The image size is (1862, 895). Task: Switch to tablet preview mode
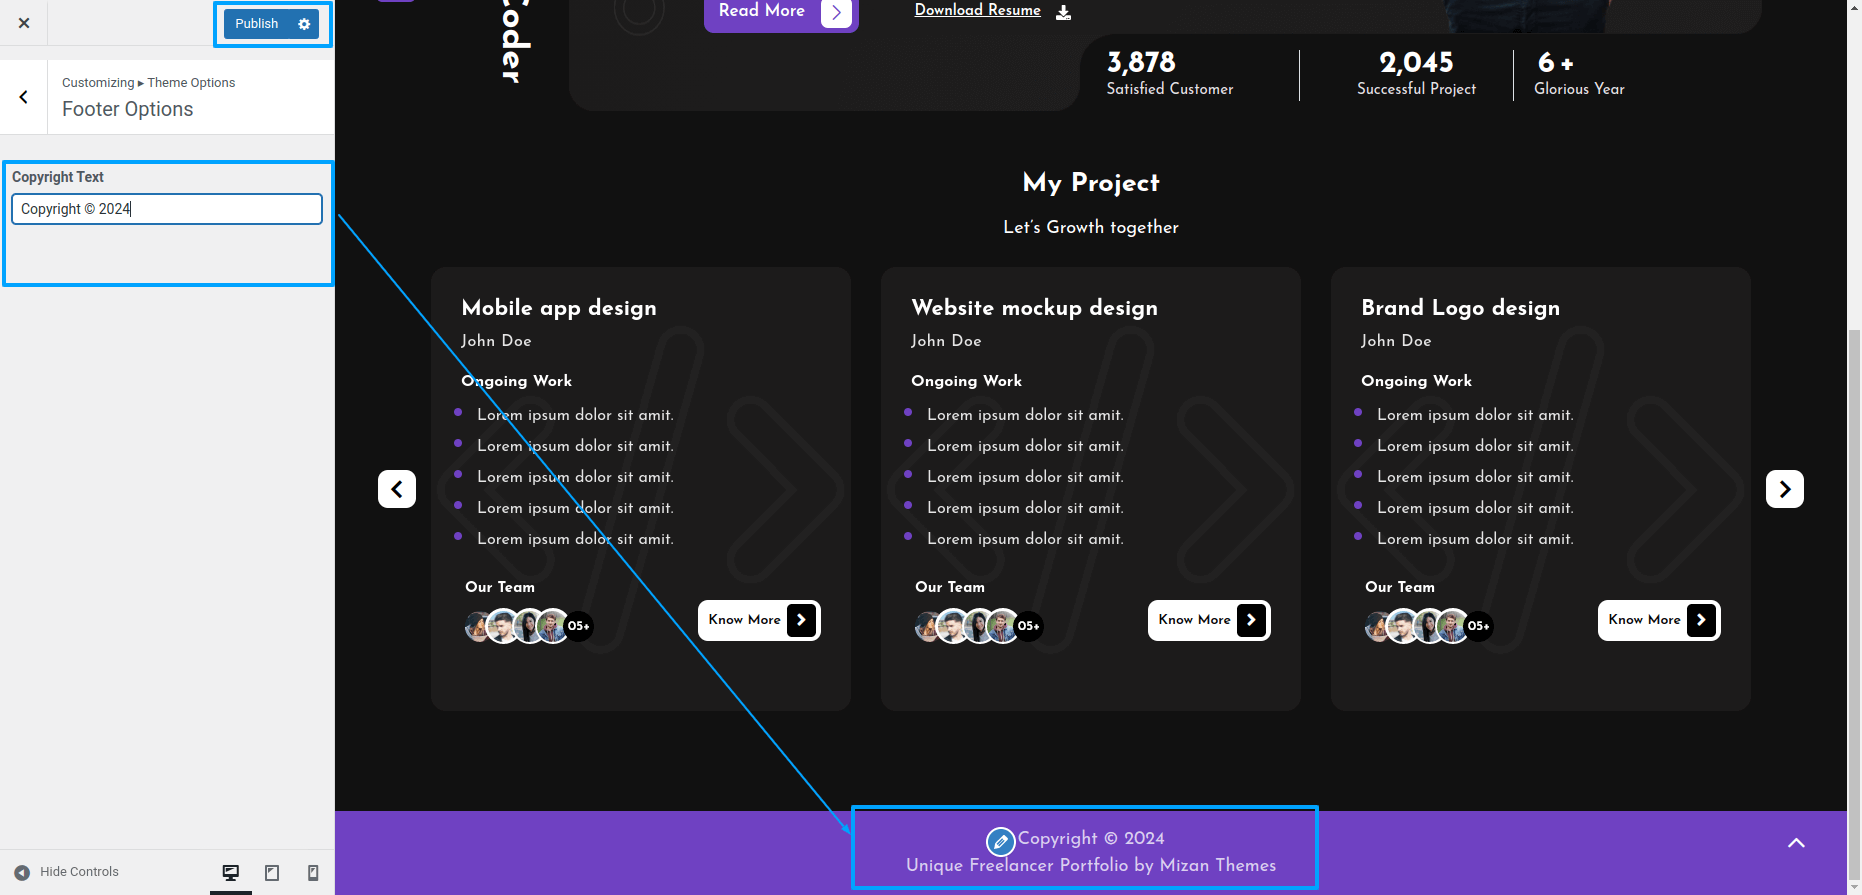[x=272, y=873]
